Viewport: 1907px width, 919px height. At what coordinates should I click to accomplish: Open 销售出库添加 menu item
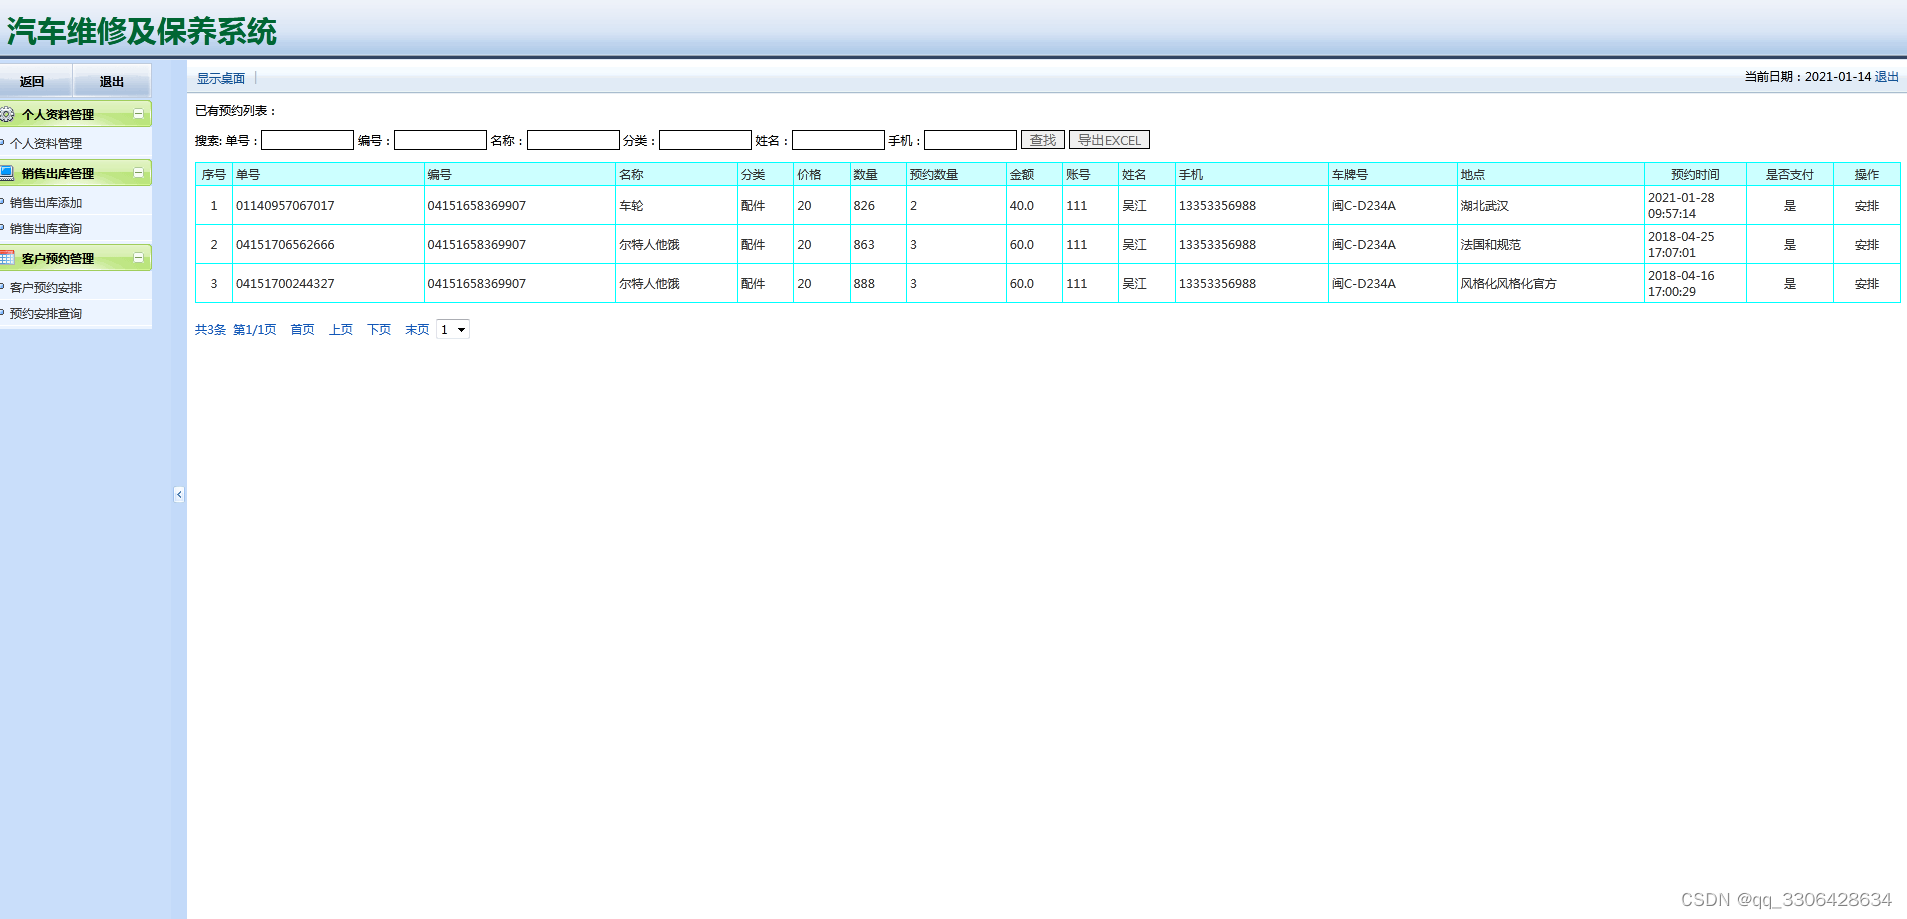[x=46, y=202]
